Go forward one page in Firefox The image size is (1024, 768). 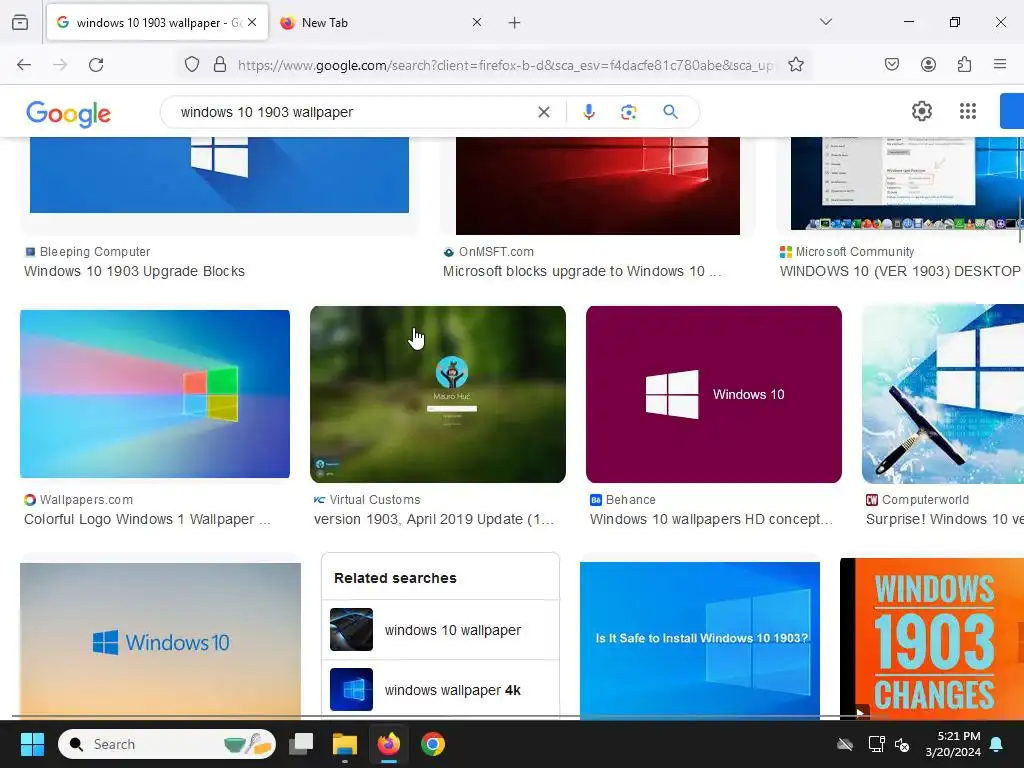click(60, 65)
